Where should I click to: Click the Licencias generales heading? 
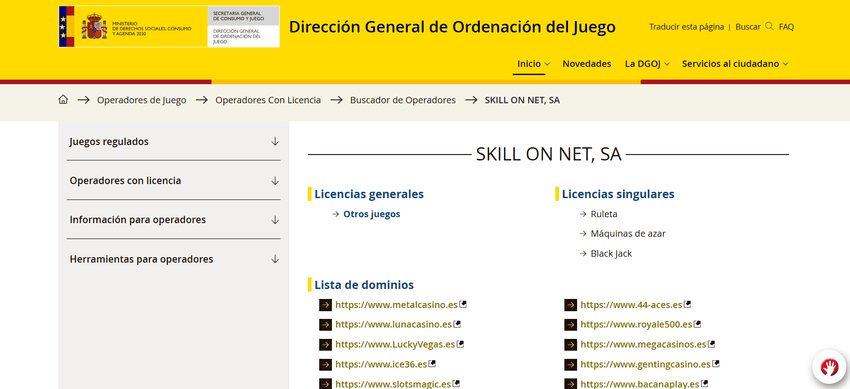(369, 194)
